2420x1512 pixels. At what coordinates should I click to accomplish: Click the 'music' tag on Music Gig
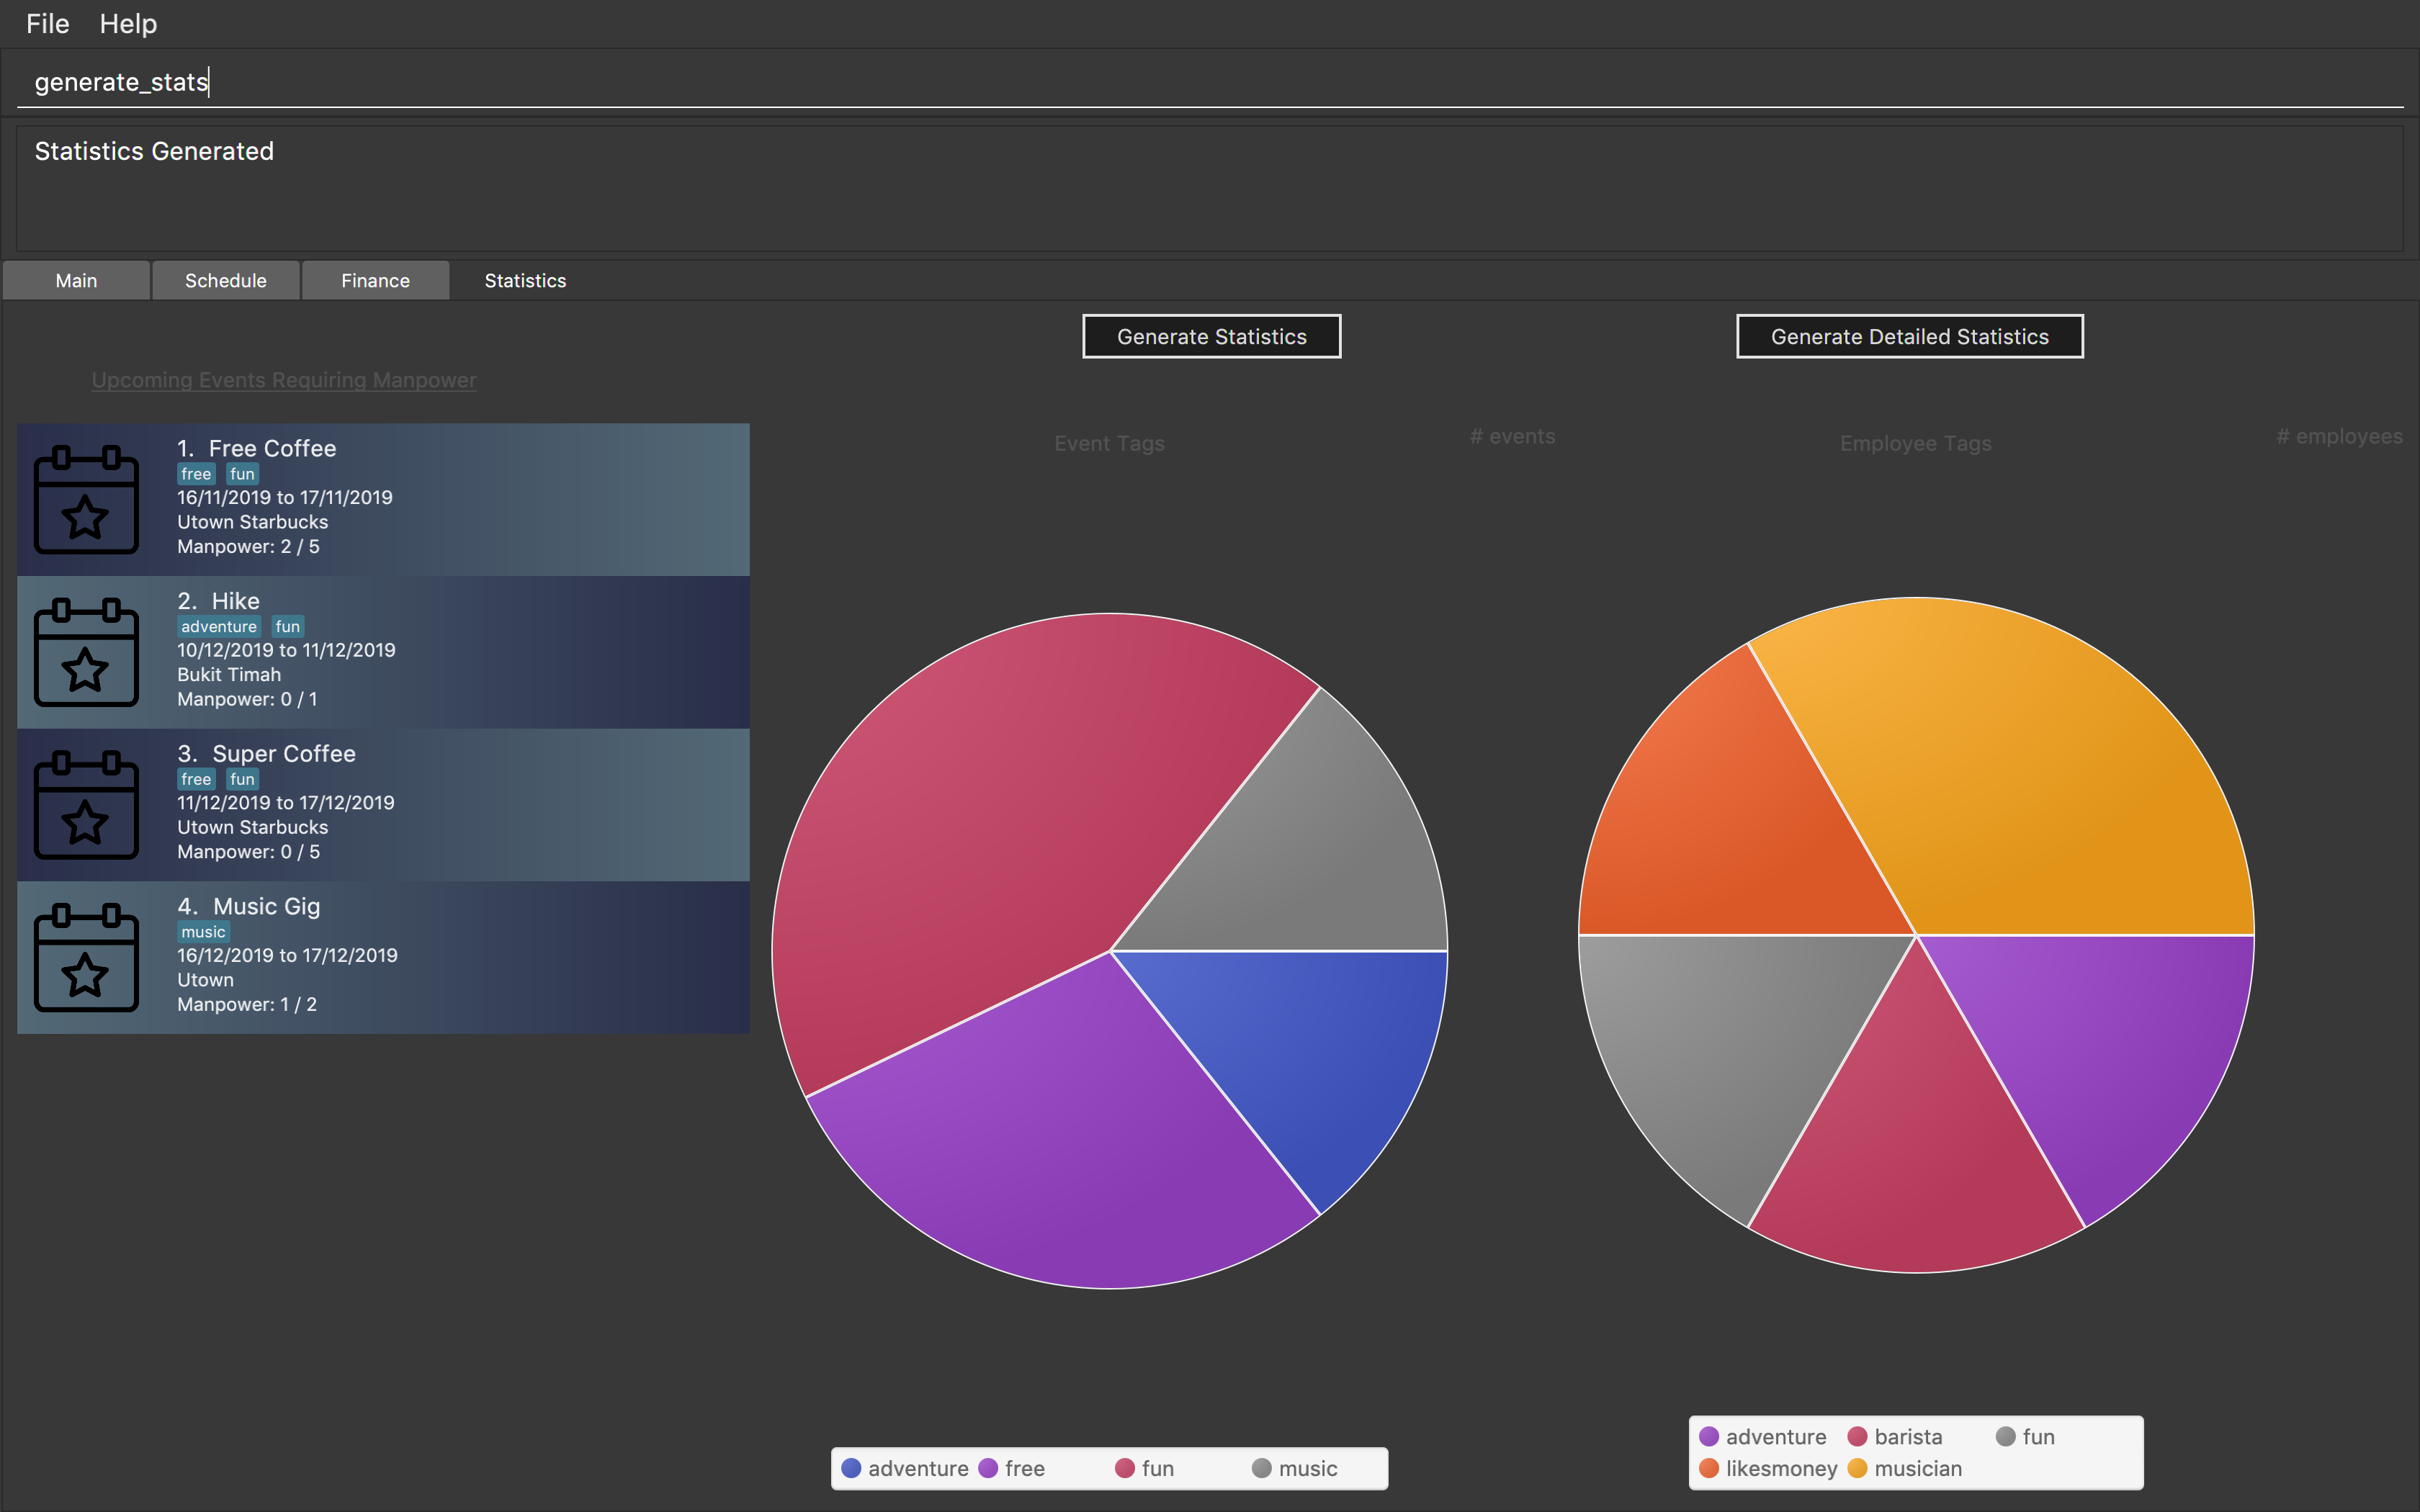[x=203, y=932]
